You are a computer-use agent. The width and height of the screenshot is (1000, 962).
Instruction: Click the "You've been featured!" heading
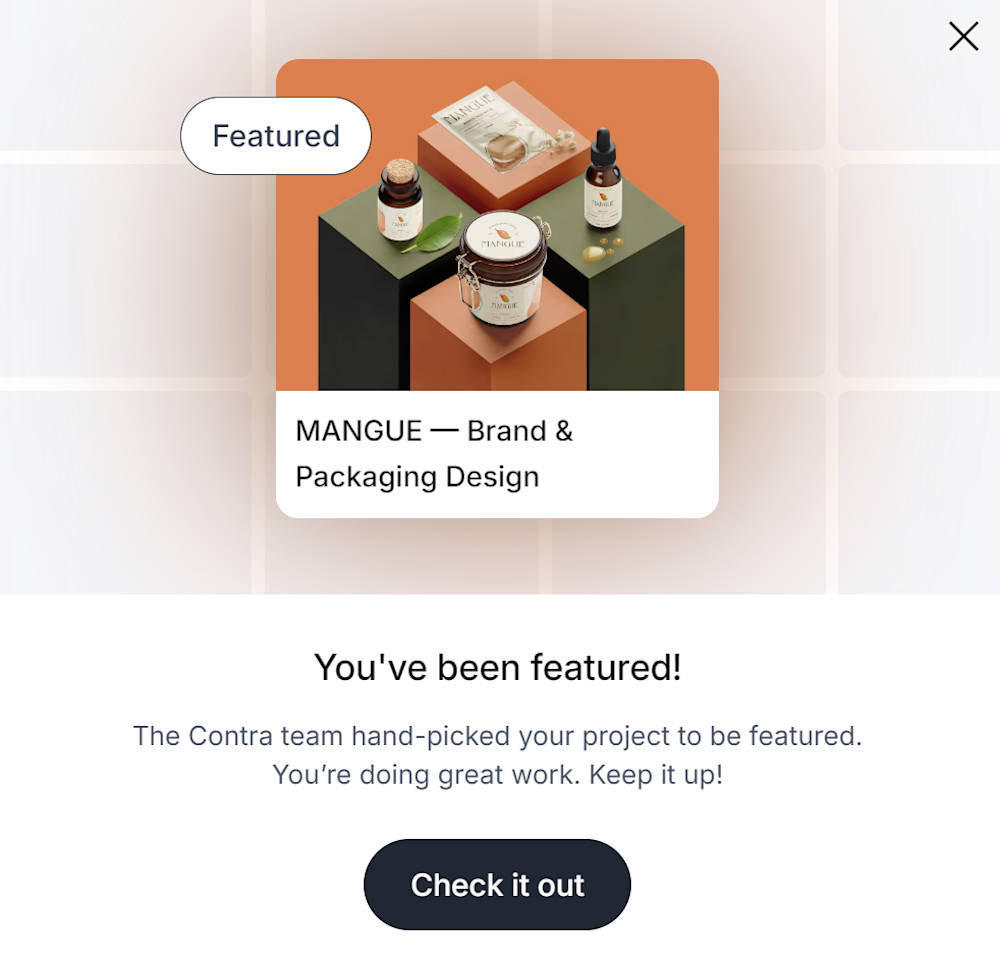coord(498,667)
